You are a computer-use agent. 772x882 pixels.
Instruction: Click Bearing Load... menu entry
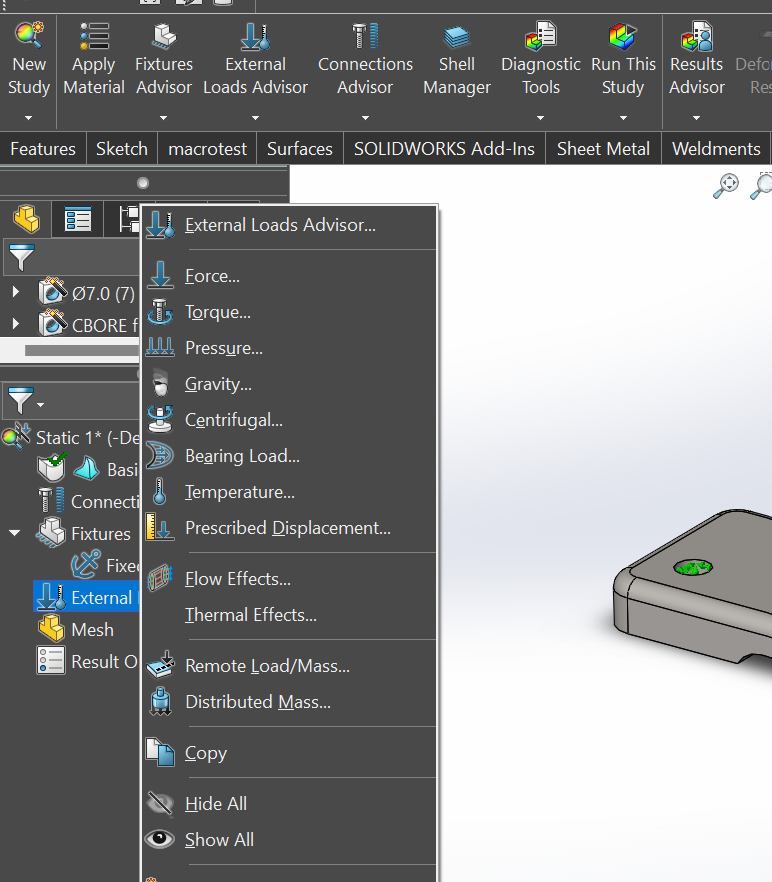(242, 456)
